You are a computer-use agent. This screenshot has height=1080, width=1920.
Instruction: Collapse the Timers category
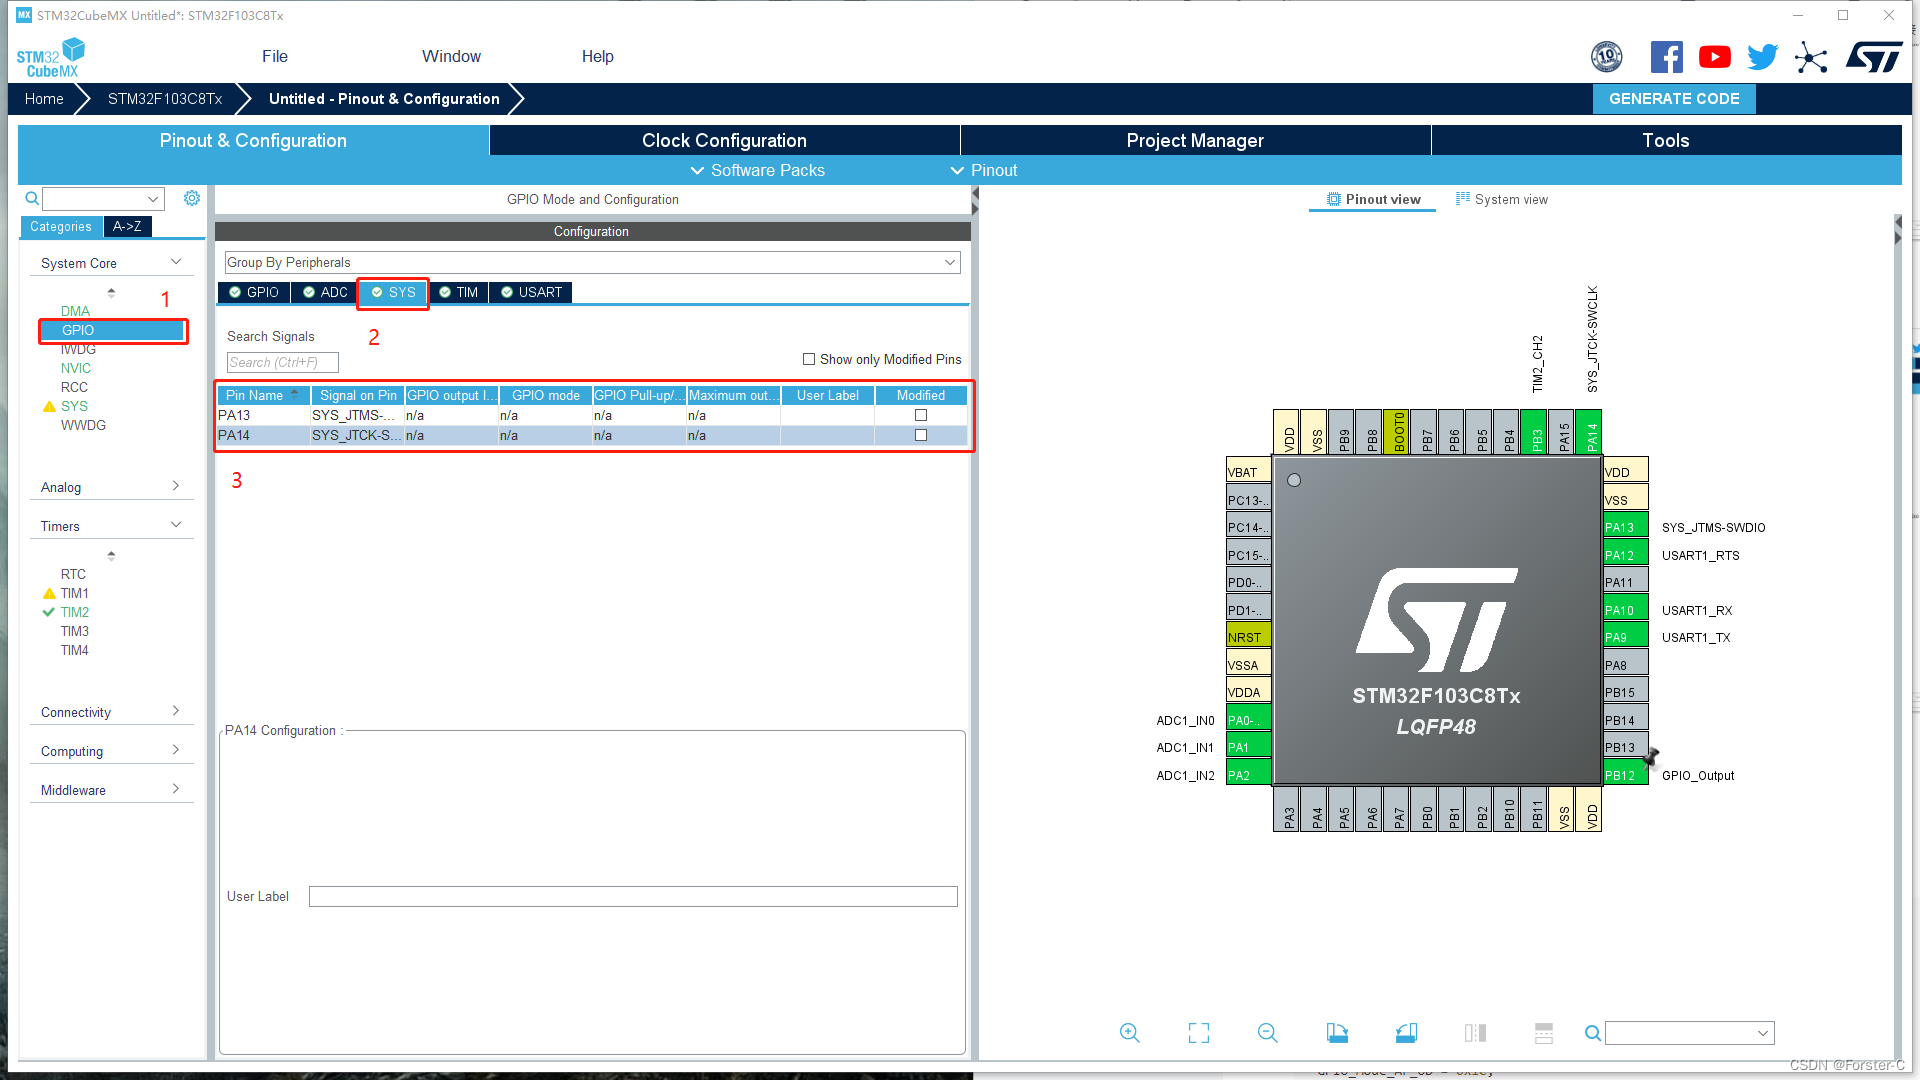[x=176, y=525]
